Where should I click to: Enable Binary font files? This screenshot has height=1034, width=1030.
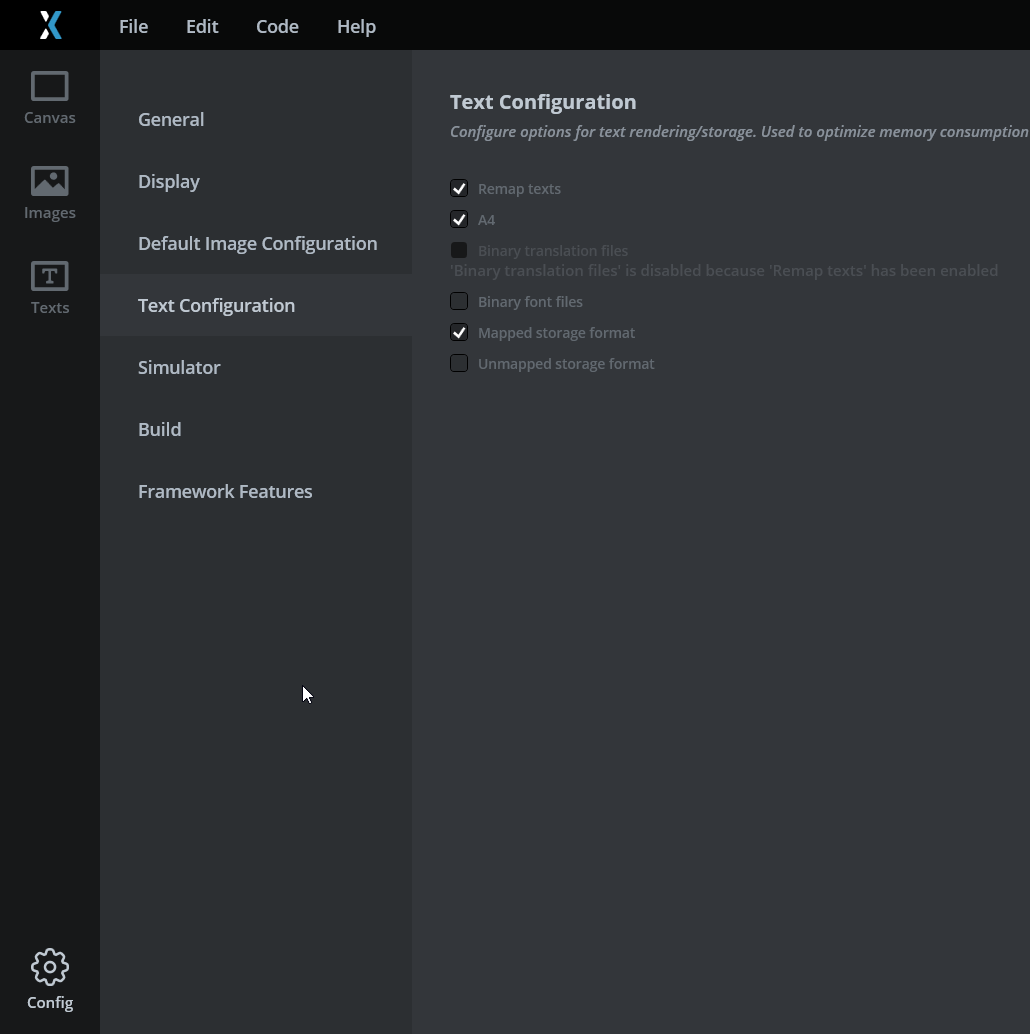(459, 301)
